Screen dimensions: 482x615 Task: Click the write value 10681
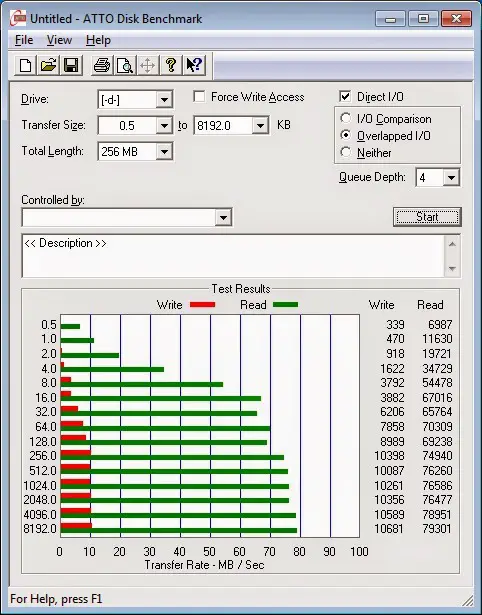[389, 529]
